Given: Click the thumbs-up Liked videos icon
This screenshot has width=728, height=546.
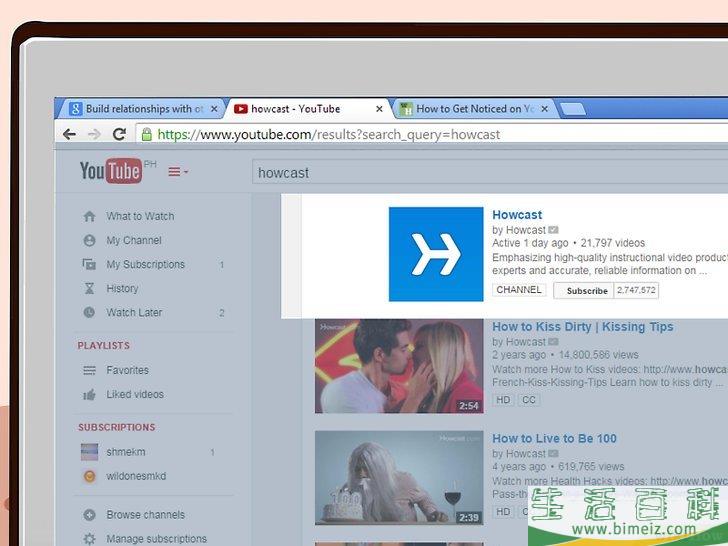Looking at the screenshot, I should click(89, 395).
